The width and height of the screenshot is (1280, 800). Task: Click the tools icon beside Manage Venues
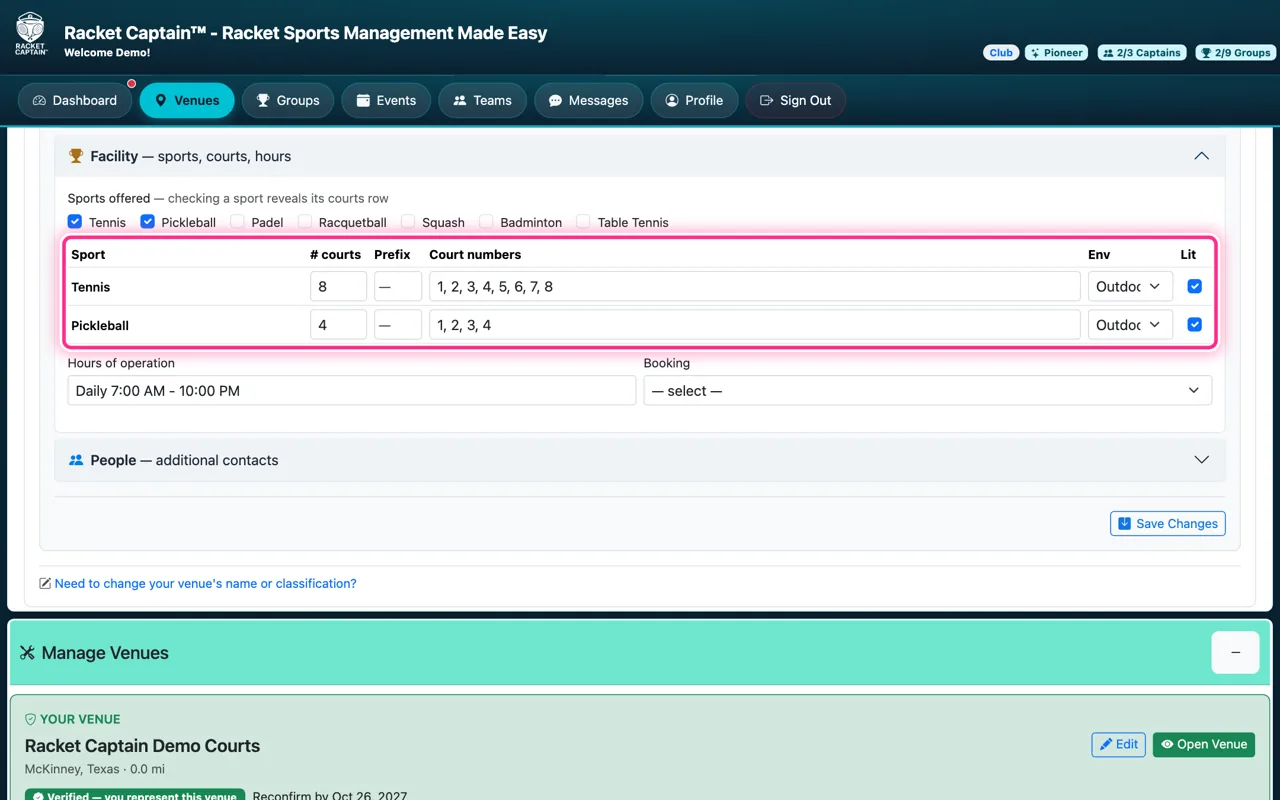point(27,653)
